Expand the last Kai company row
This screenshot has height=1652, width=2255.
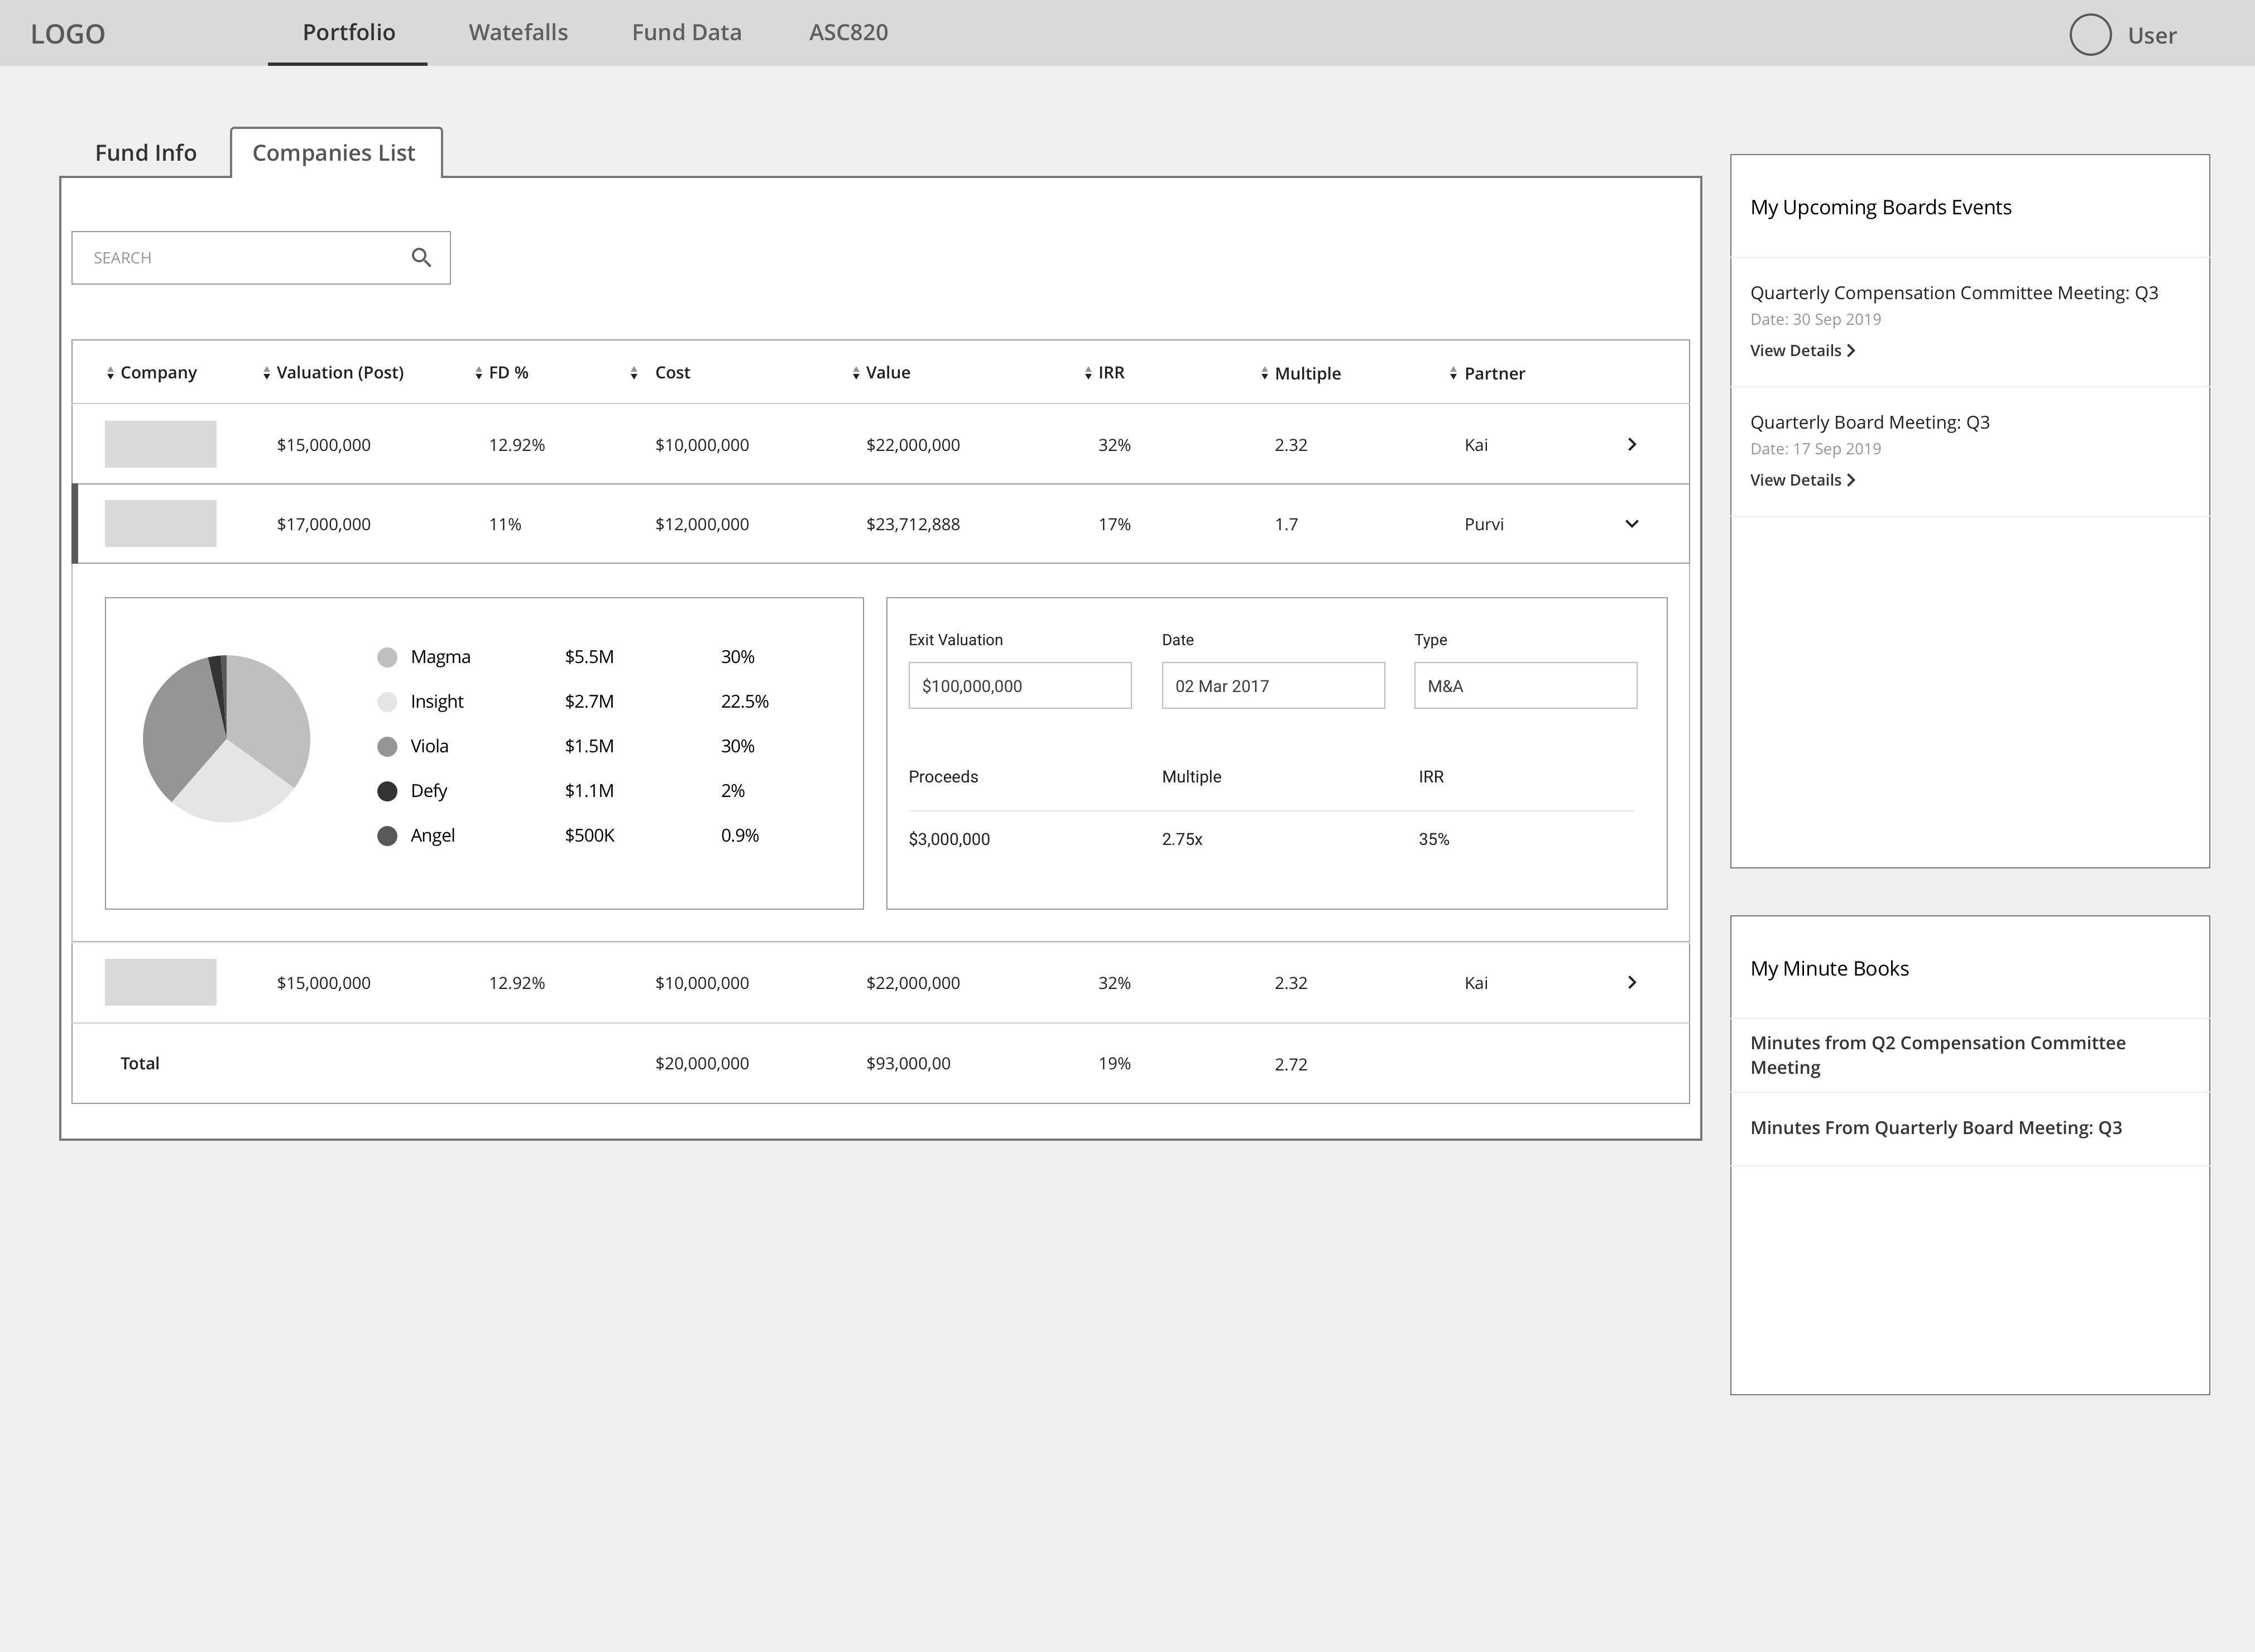click(1631, 983)
